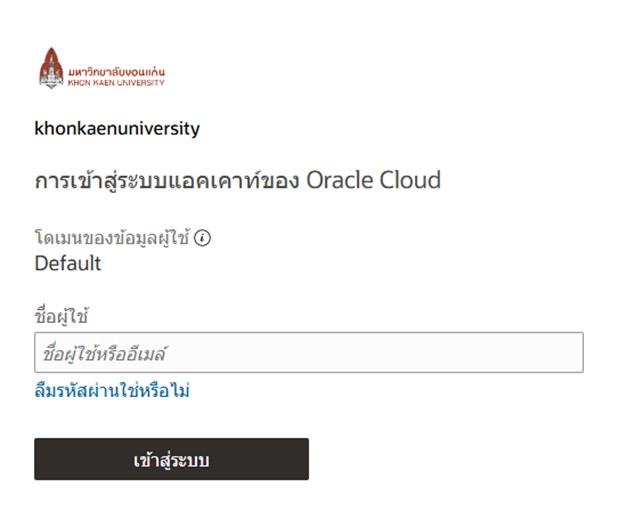Viewport: 618px width, 511px height.
Task: Click the "โดเมนของข้อมูลผู้ใช้" identity domain label
Action: (112, 238)
